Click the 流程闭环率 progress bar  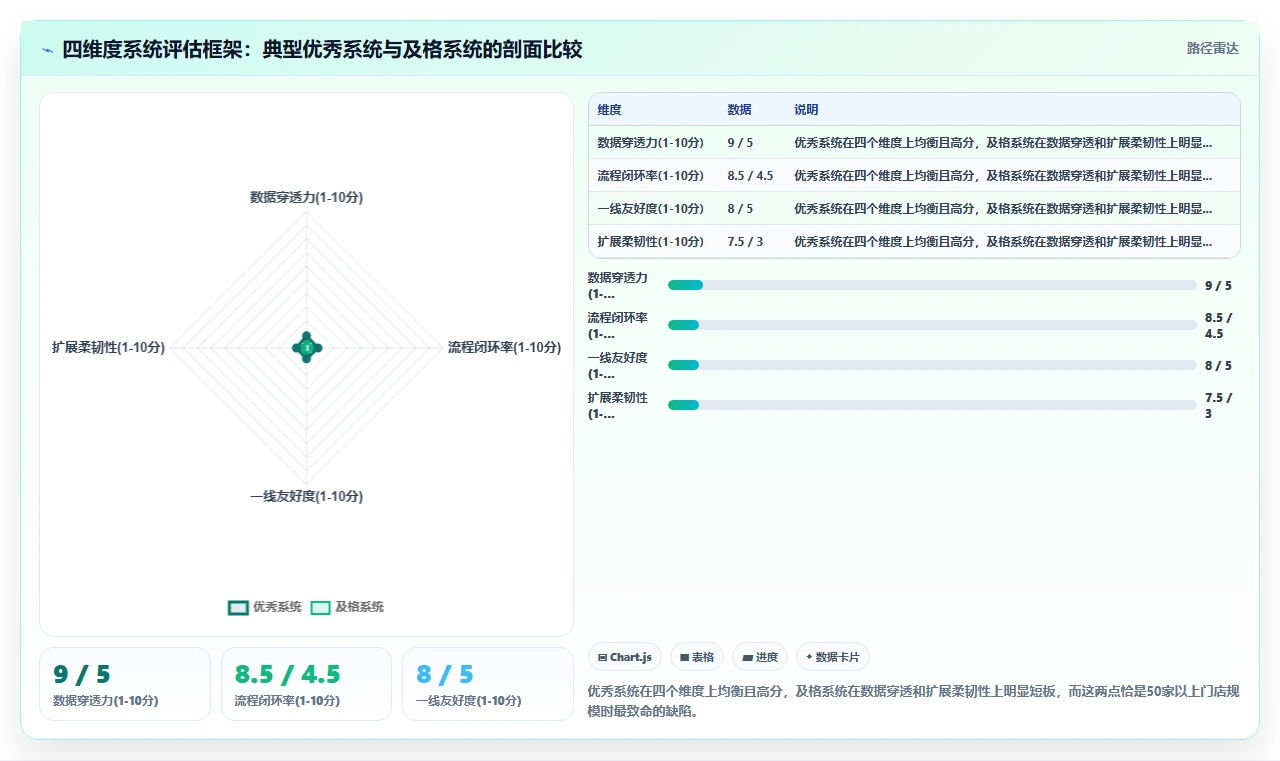tap(932, 325)
